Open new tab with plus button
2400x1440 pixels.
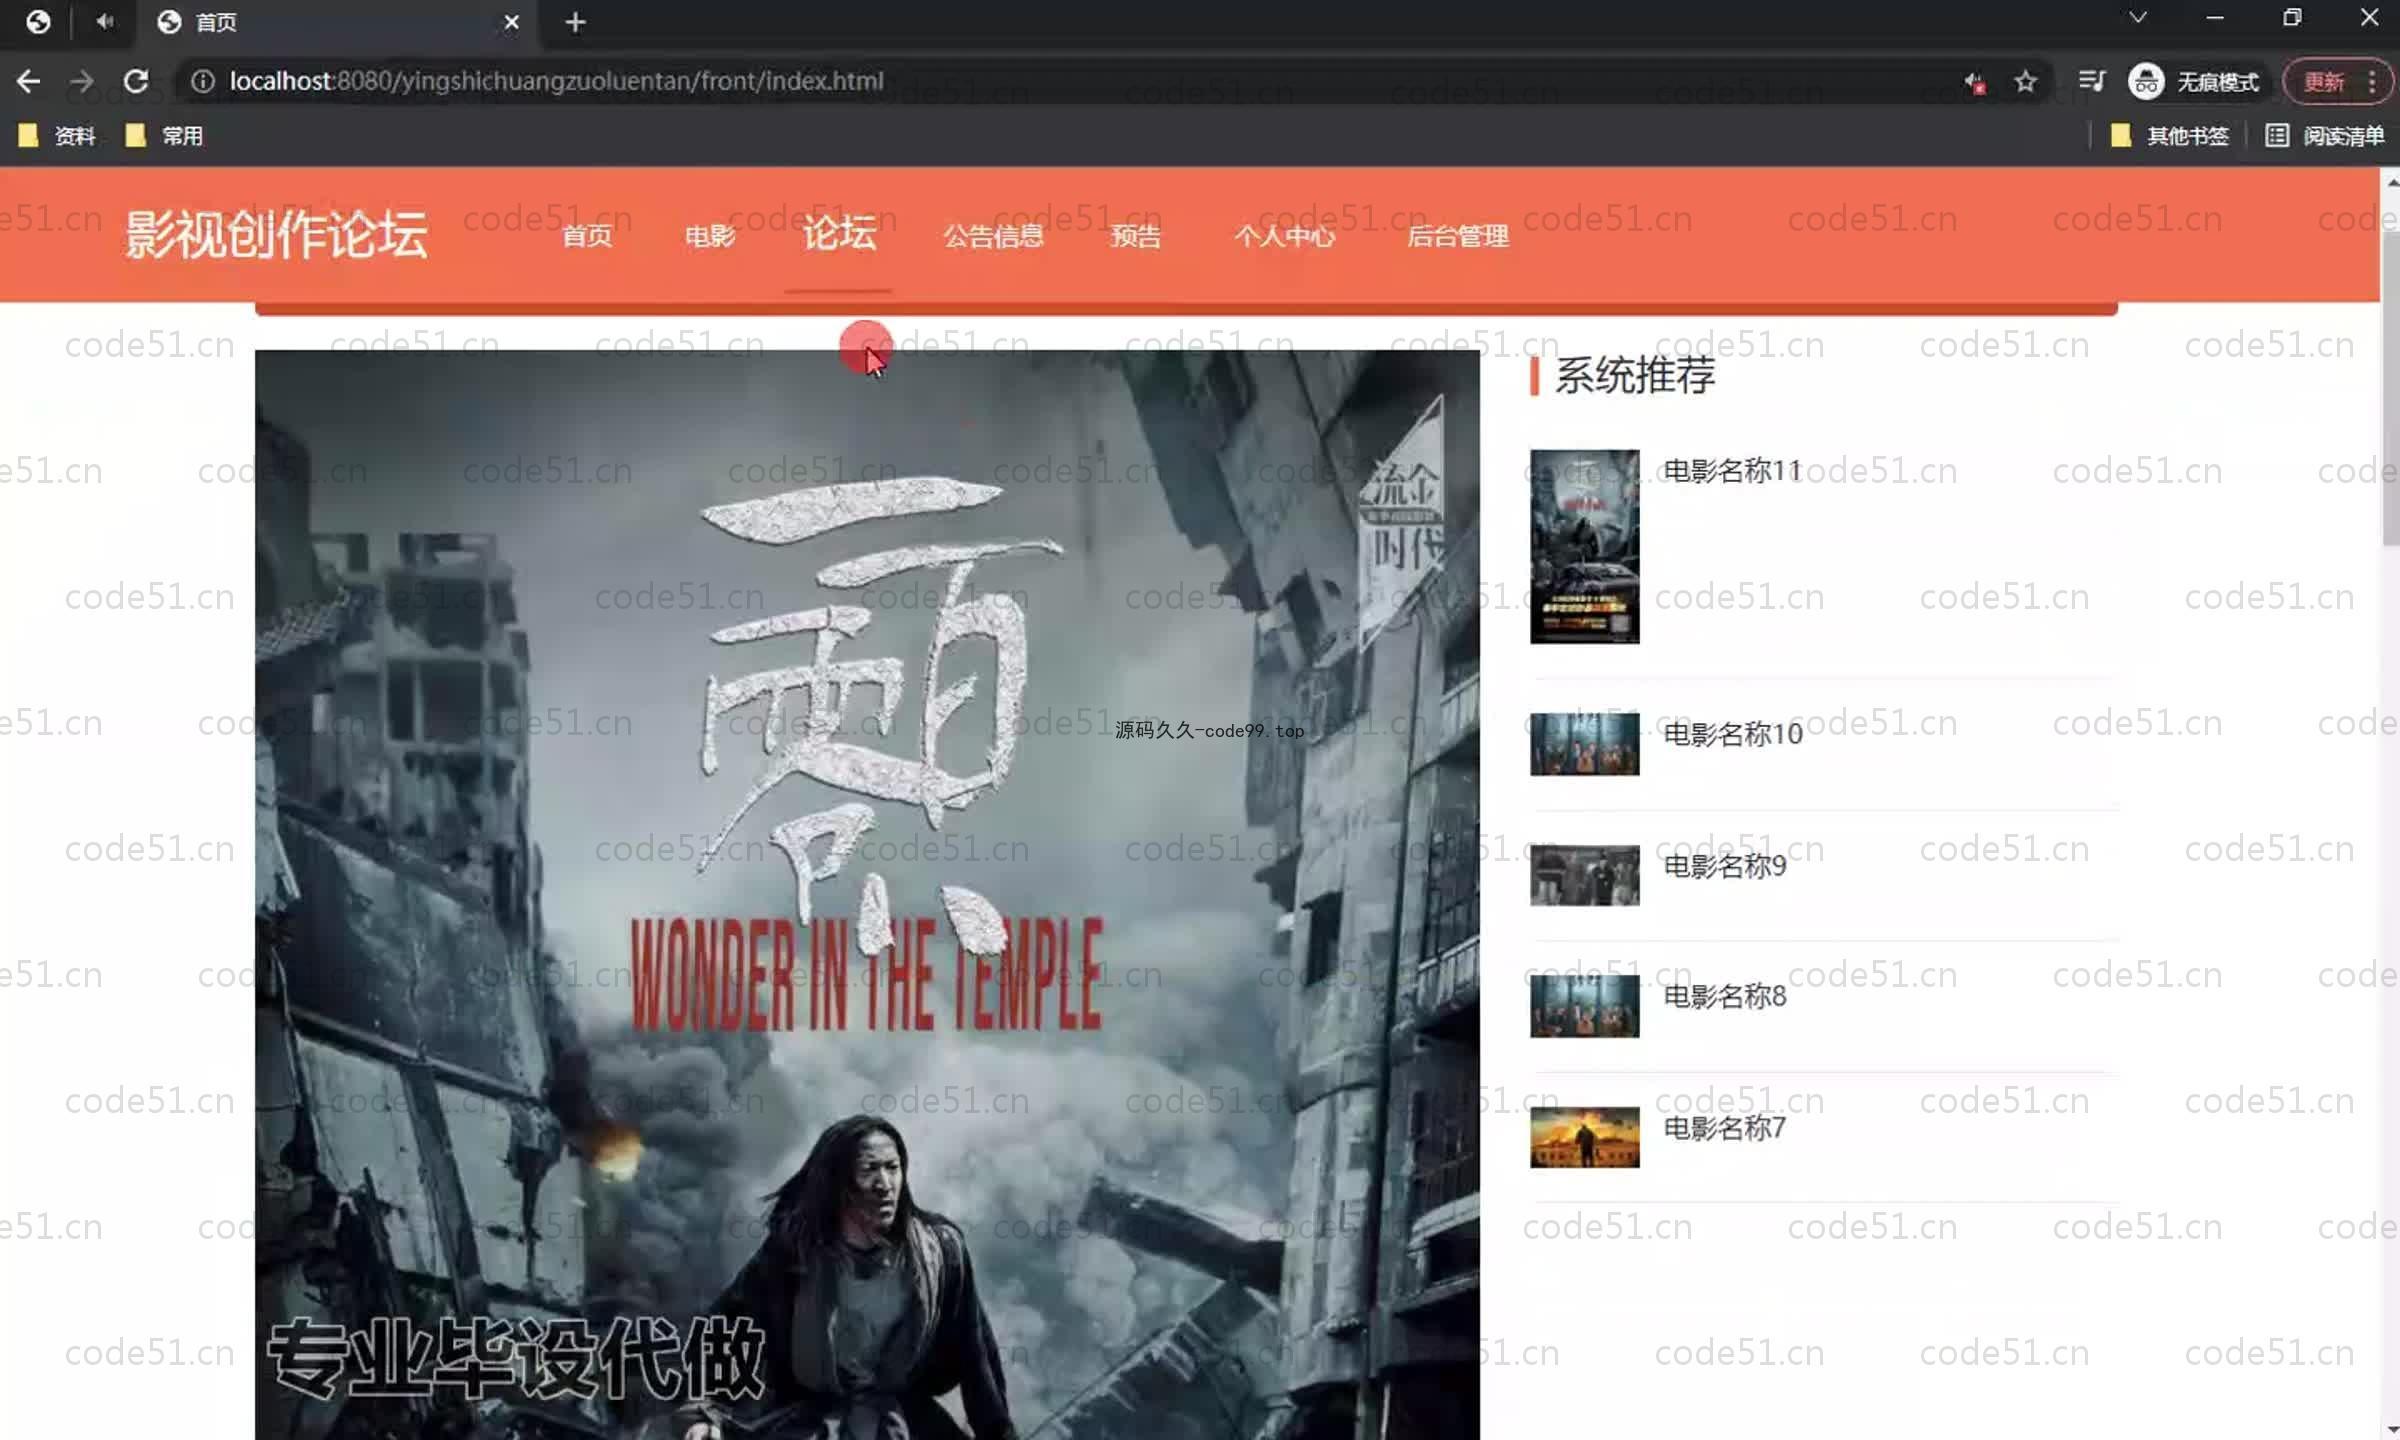click(x=575, y=22)
